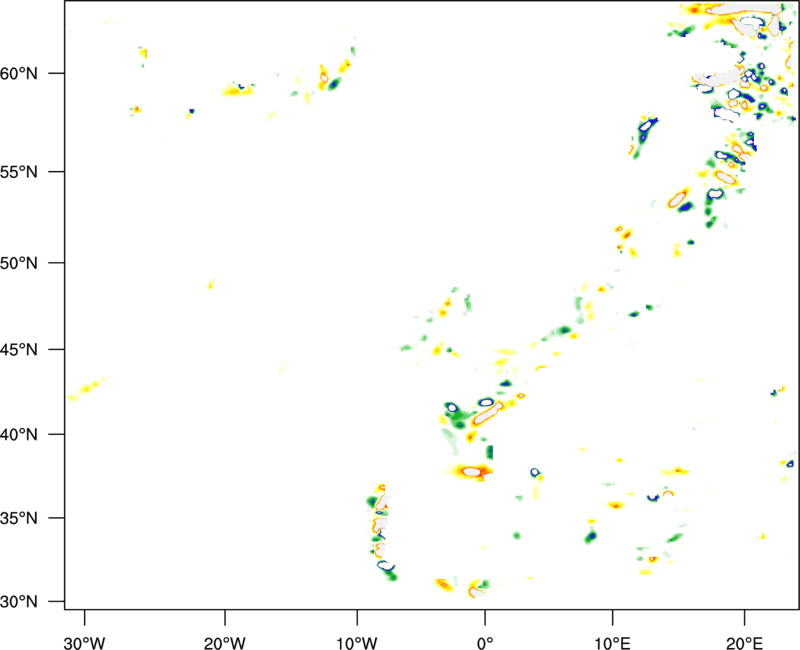
Task: Click the 50°N latitude label
Action: 19,264
